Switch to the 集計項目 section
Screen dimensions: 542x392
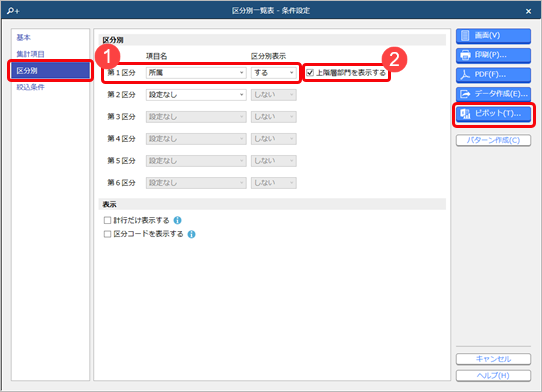tap(30, 54)
